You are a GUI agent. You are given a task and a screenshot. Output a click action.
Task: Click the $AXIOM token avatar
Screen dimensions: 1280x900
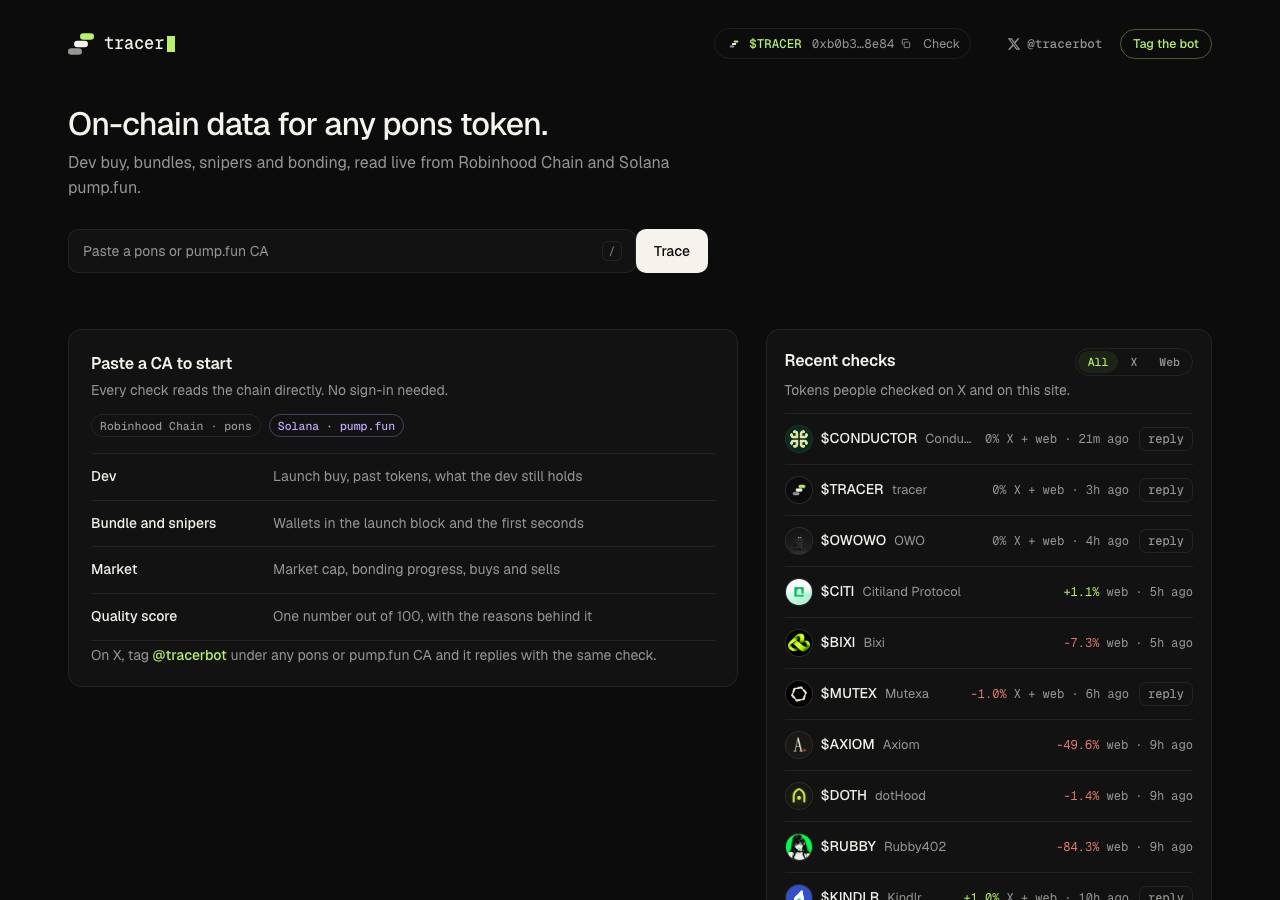click(799, 745)
